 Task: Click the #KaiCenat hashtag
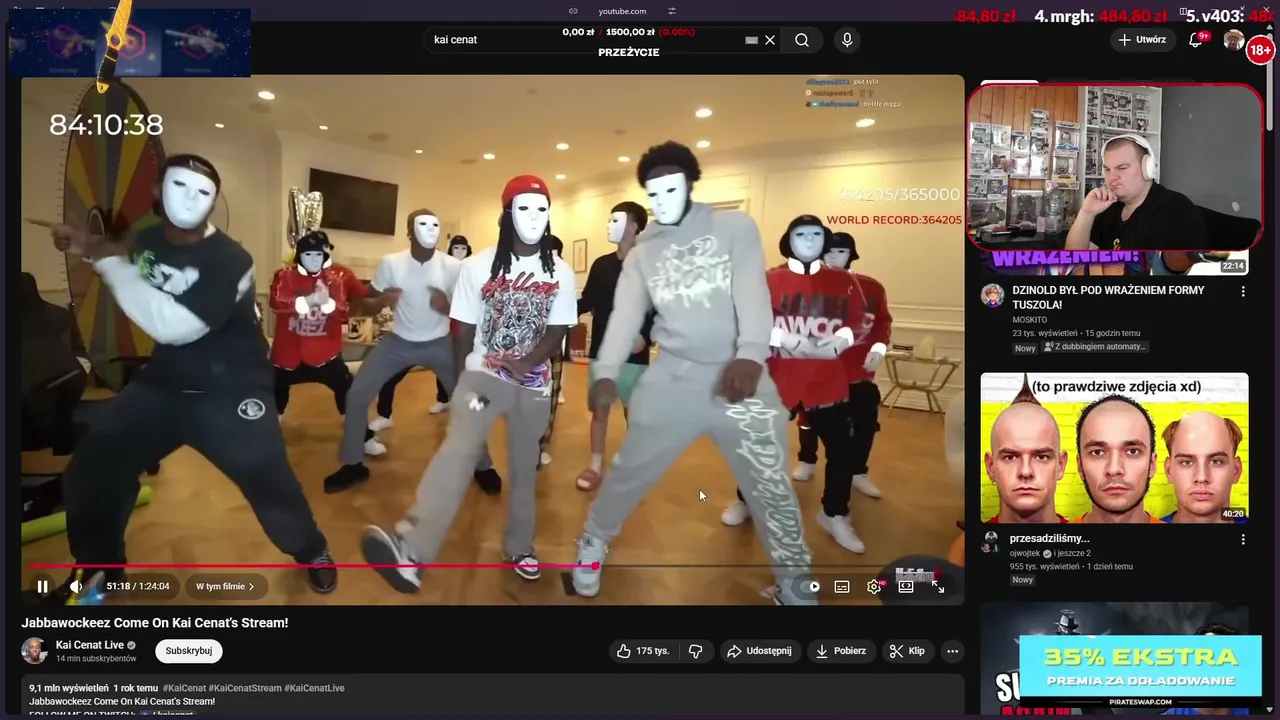point(183,688)
